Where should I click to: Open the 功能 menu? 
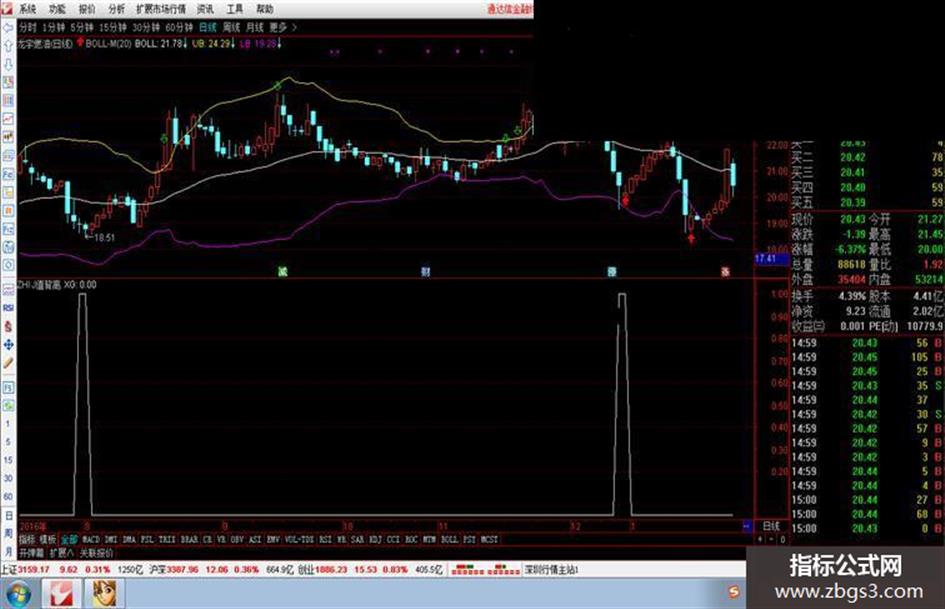57,9
